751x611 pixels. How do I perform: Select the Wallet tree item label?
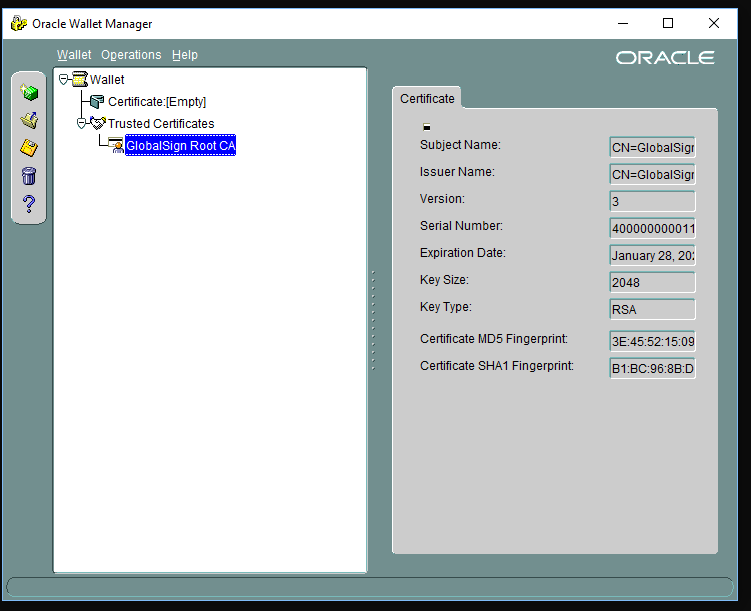click(107, 79)
